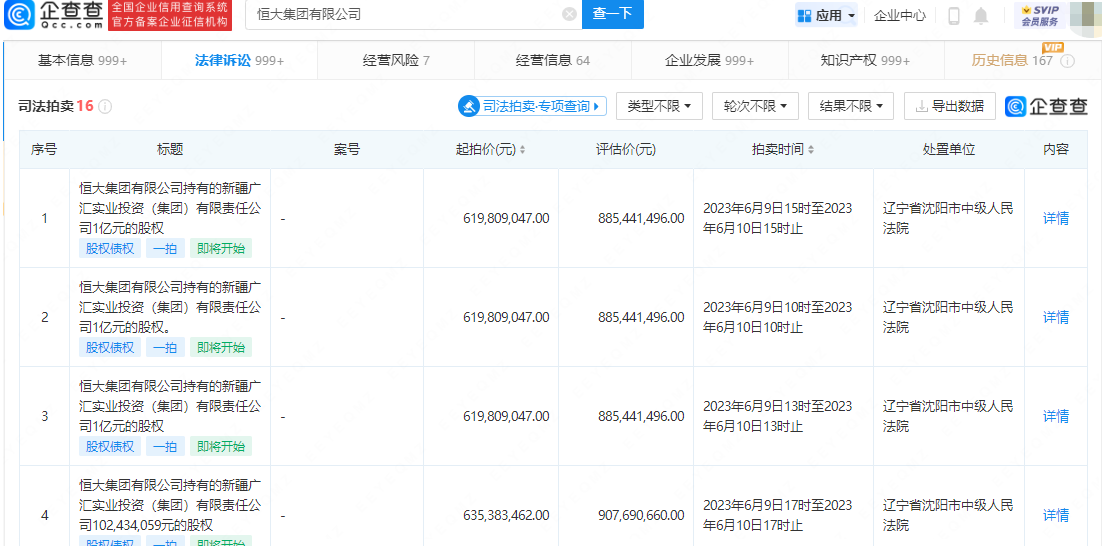The height and width of the screenshot is (546, 1106).
Task: Click 股权债权 tag in row 1
Action: (x=109, y=248)
